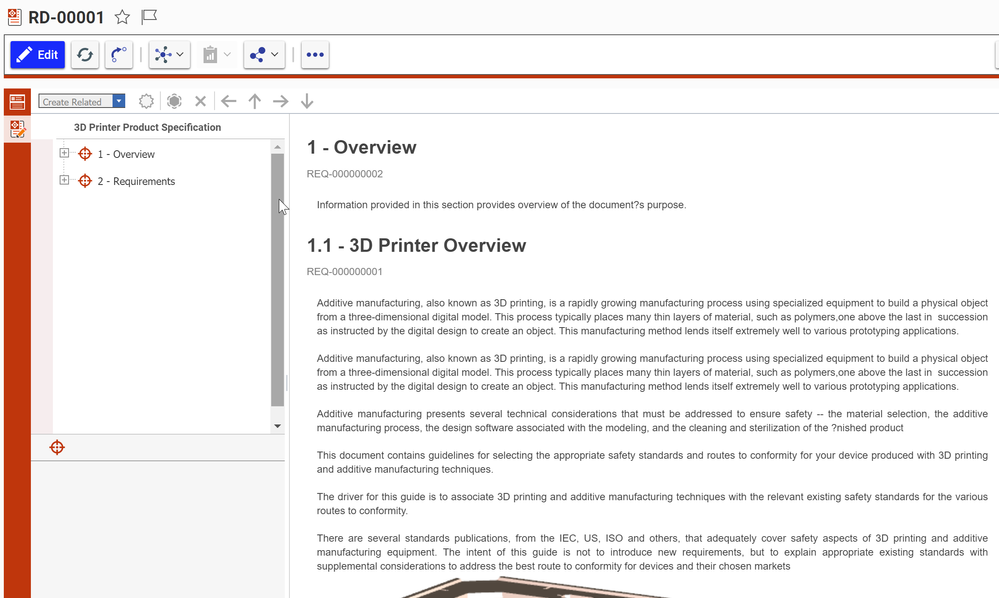Mark RD-00001 as favorite with the star
Screen dimensions: 999x598
click(x=122, y=17)
